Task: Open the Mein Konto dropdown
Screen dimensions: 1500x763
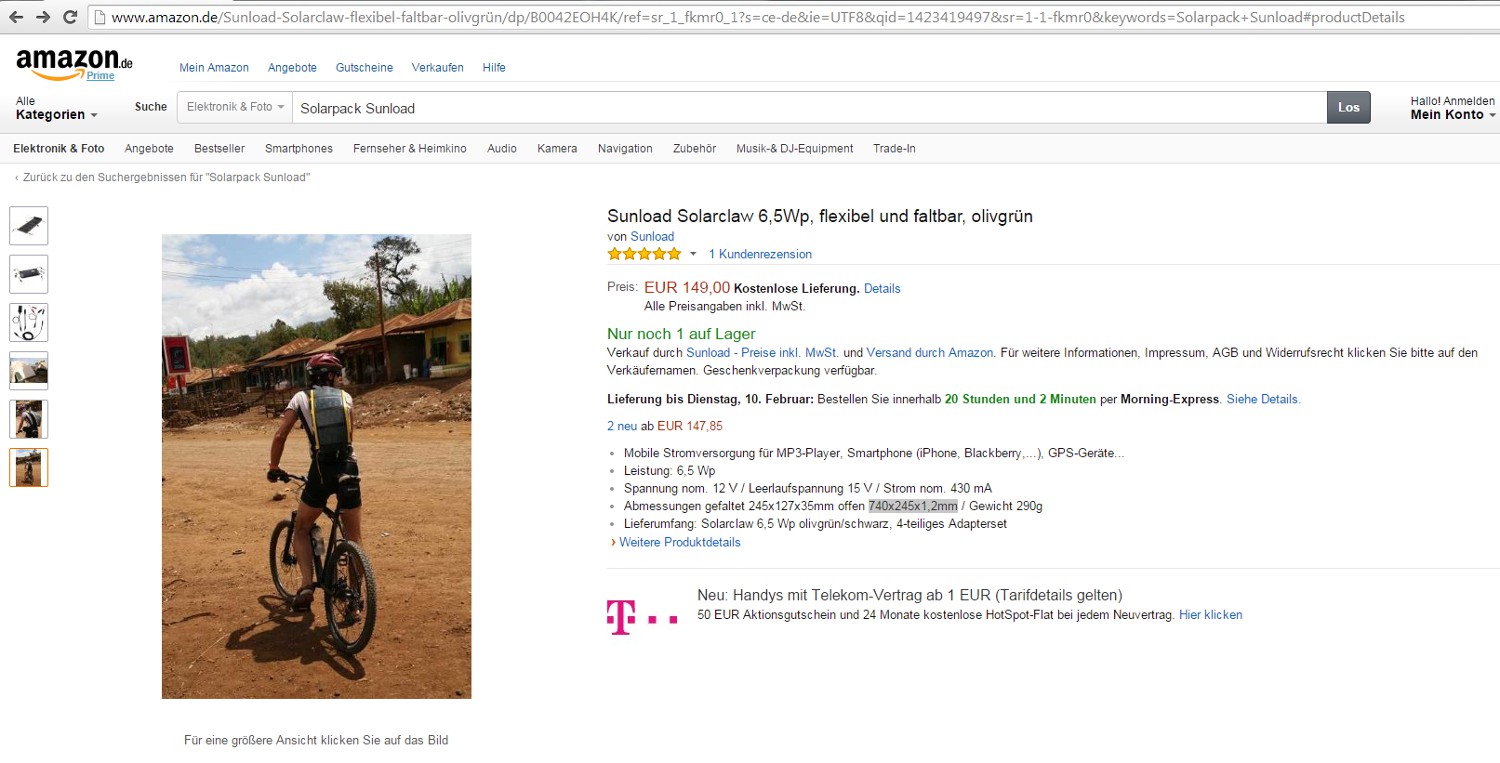Action: [x=1452, y=114]
